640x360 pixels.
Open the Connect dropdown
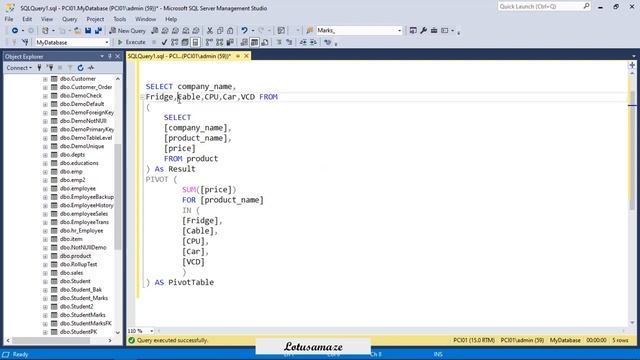(19, 68)
